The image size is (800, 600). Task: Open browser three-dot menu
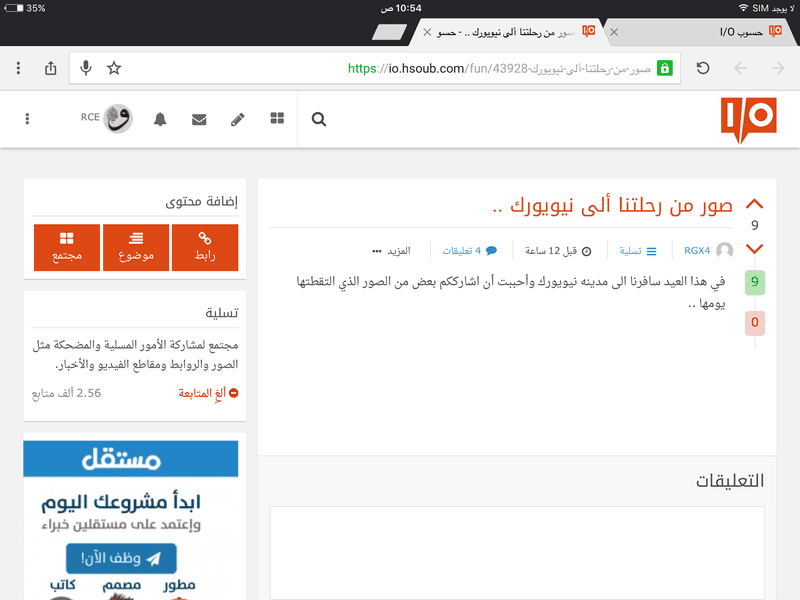18,68
